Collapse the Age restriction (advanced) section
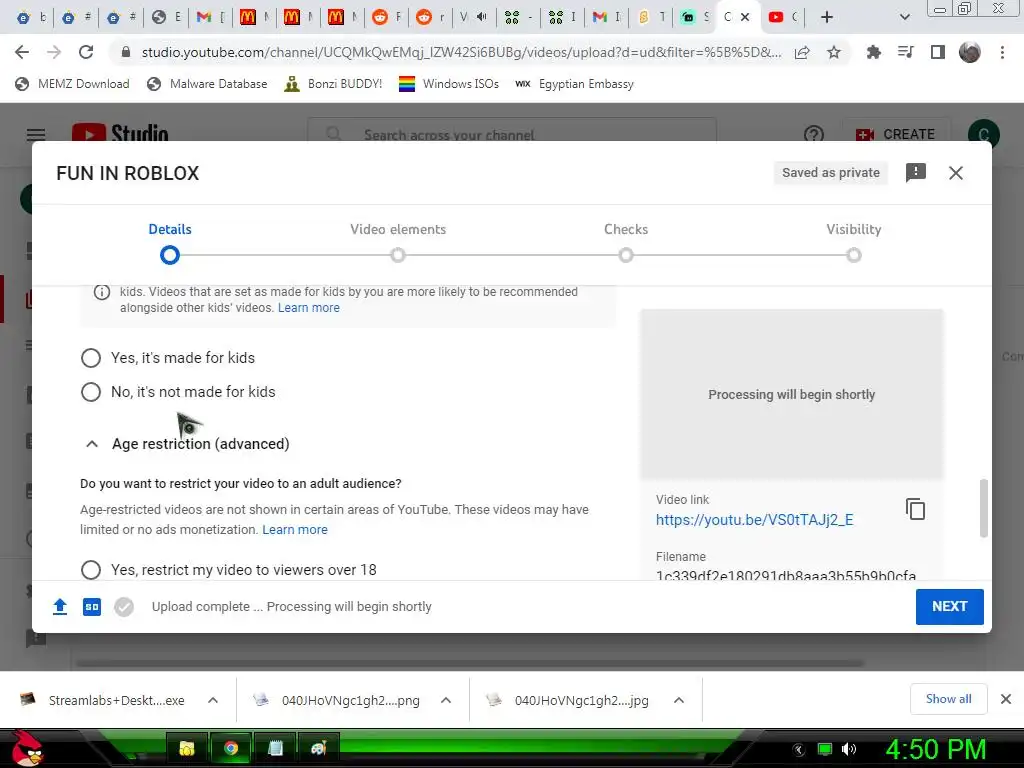 [92, 444]
